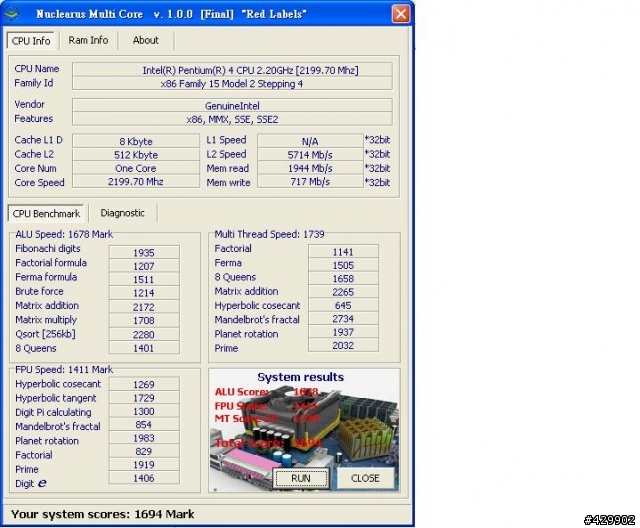The height and width of the screenshot is (528, 640).
Task: Click the Multi Thread 8 Queens score 1658
Action: click(343, 278)
